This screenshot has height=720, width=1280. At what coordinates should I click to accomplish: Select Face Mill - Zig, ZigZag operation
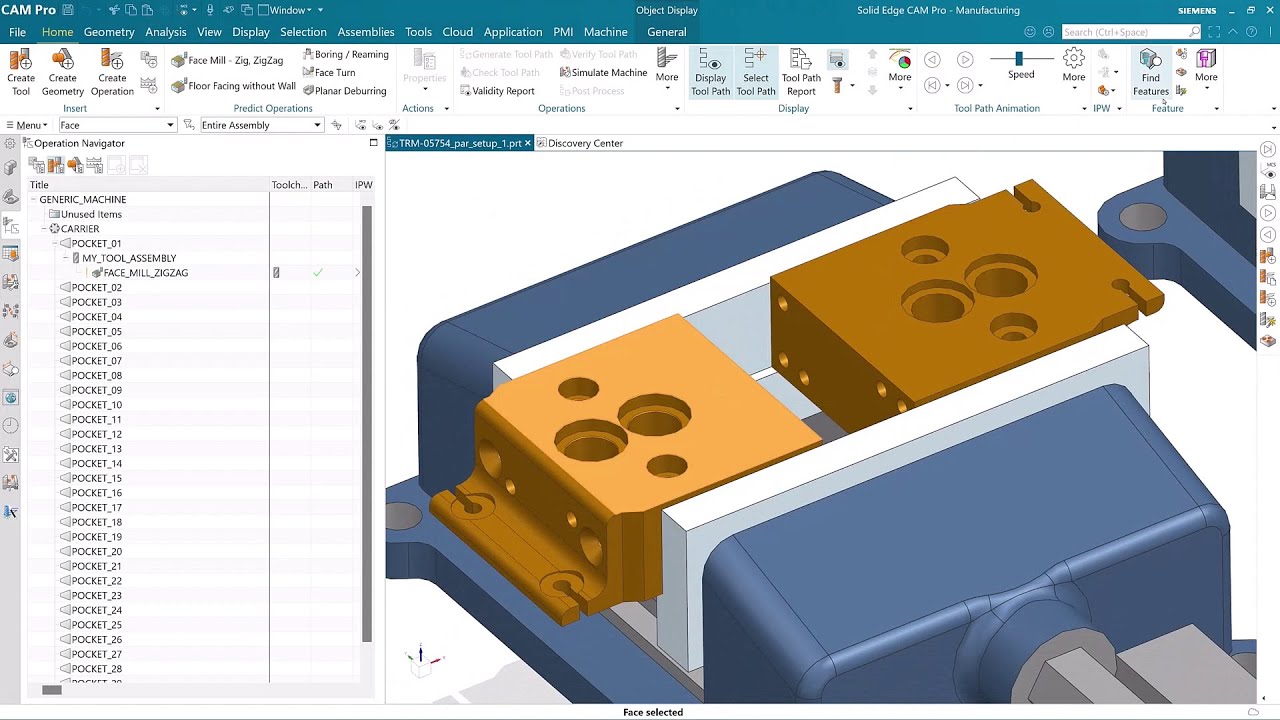point(227,60)
